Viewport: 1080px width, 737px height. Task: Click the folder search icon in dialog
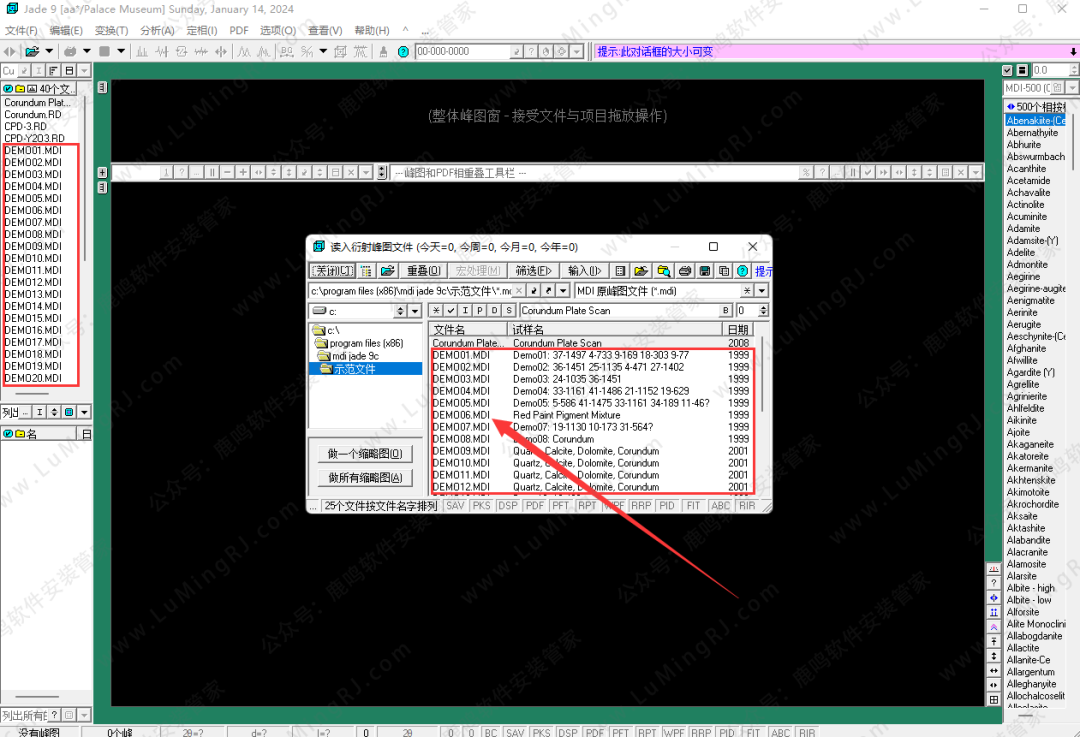(662, 271)
